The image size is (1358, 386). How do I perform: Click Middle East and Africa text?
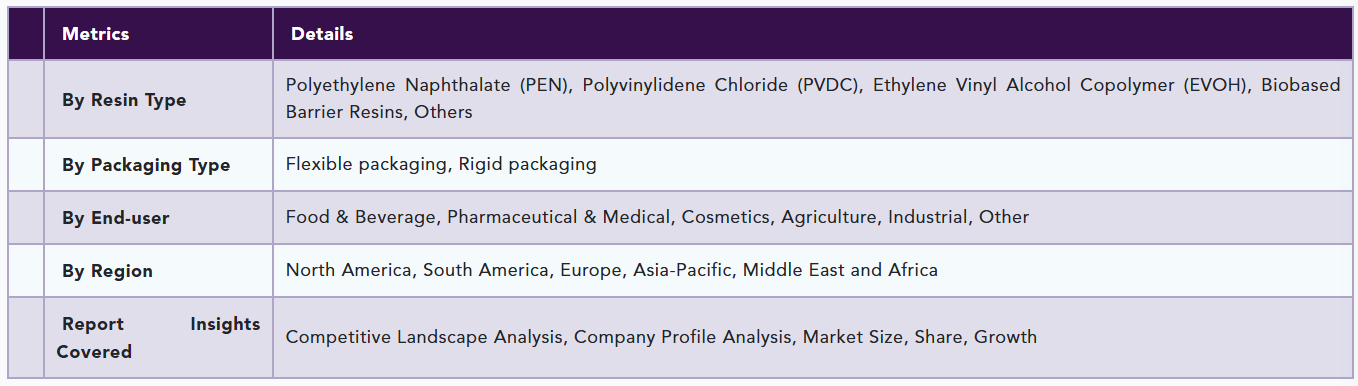[x=840, y=270]
